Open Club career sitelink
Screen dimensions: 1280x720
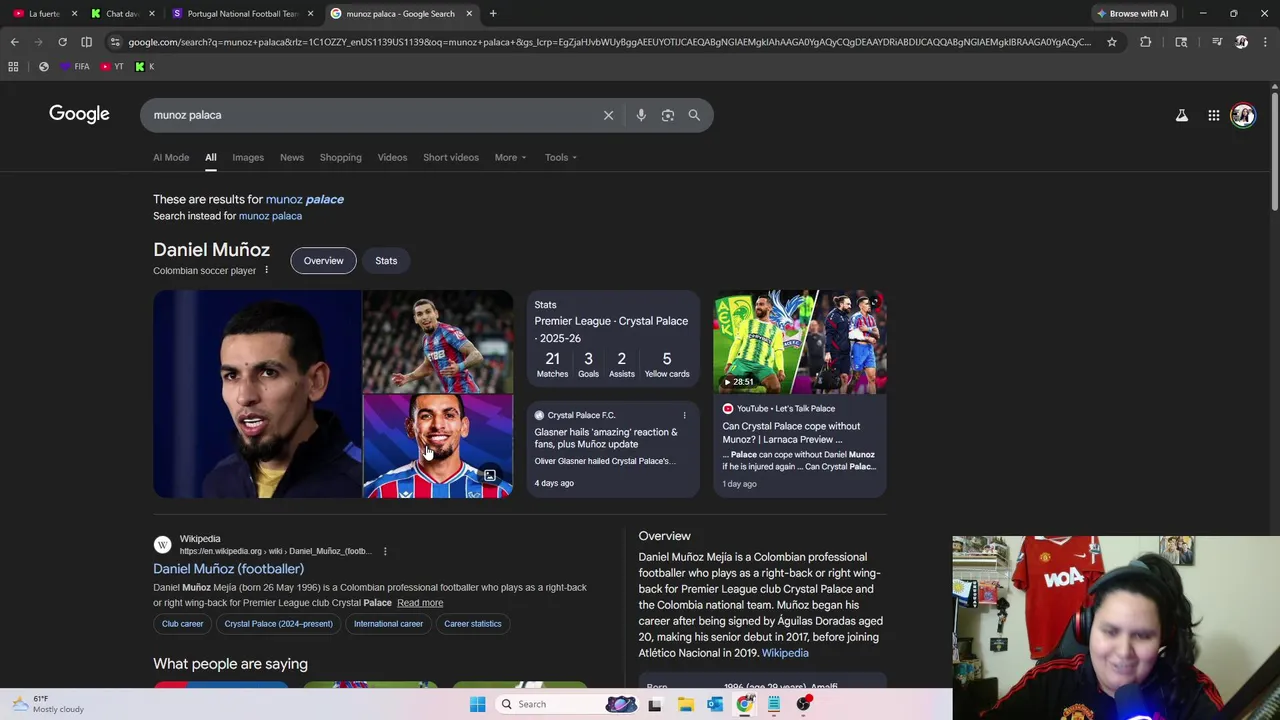pos(183,624)
